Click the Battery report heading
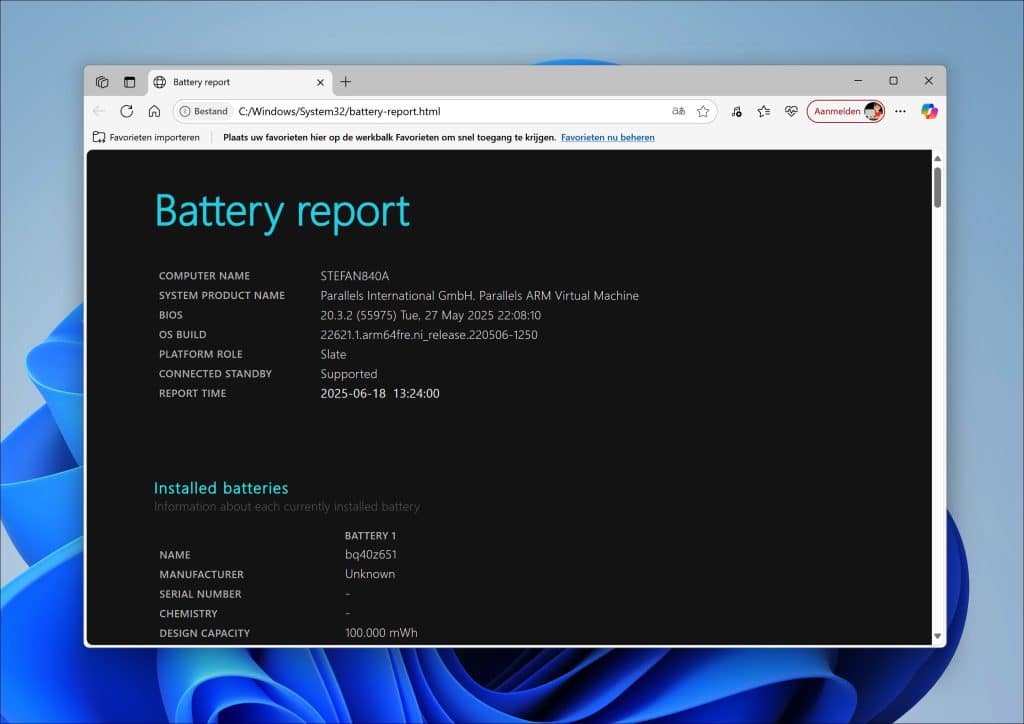 click(282, 212)
